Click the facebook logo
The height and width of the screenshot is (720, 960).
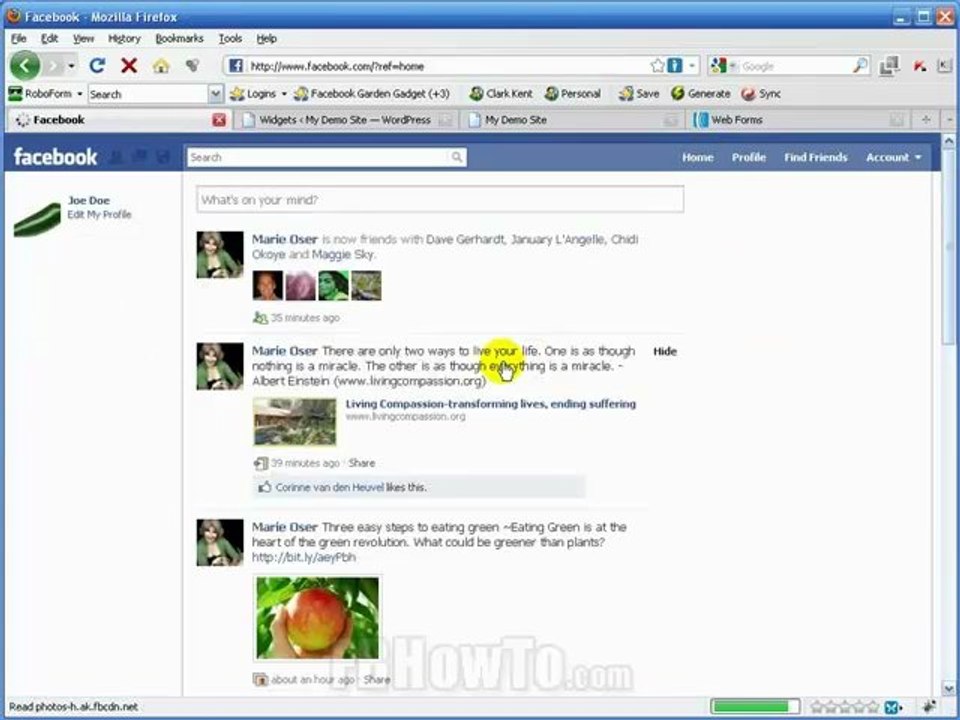coord(55,157)
